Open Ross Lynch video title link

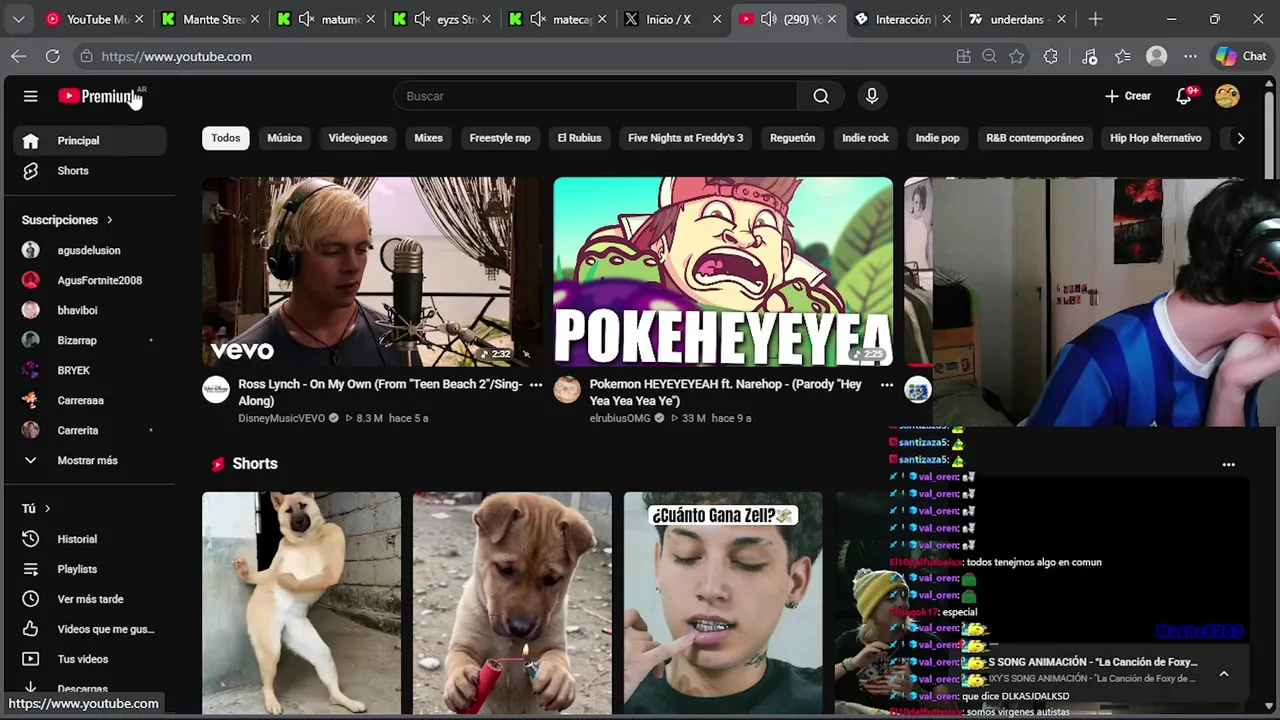tap(380, 392)
